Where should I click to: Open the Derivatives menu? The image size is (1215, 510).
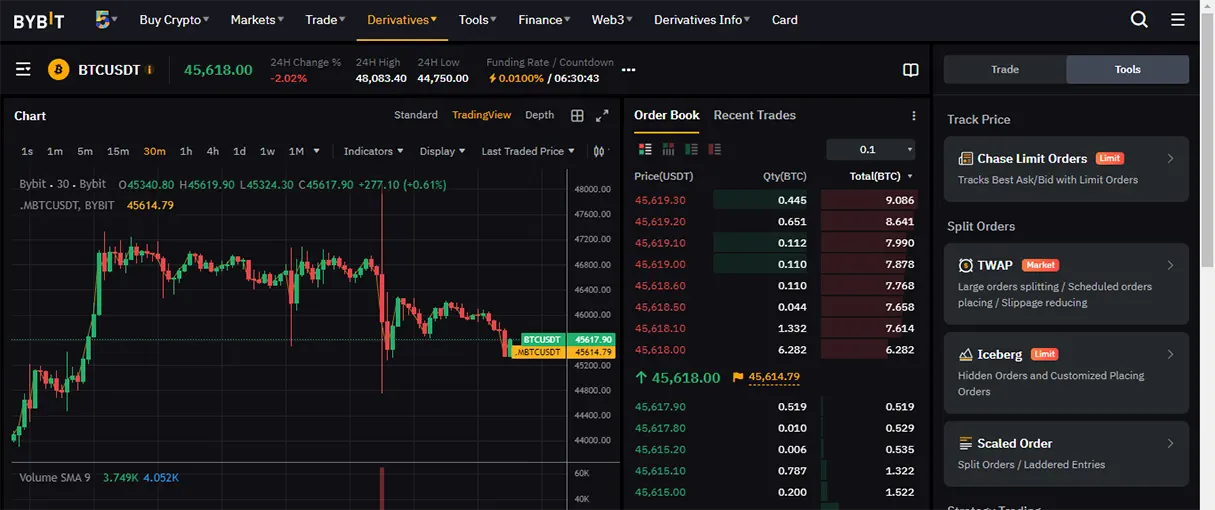click(402, 19)
